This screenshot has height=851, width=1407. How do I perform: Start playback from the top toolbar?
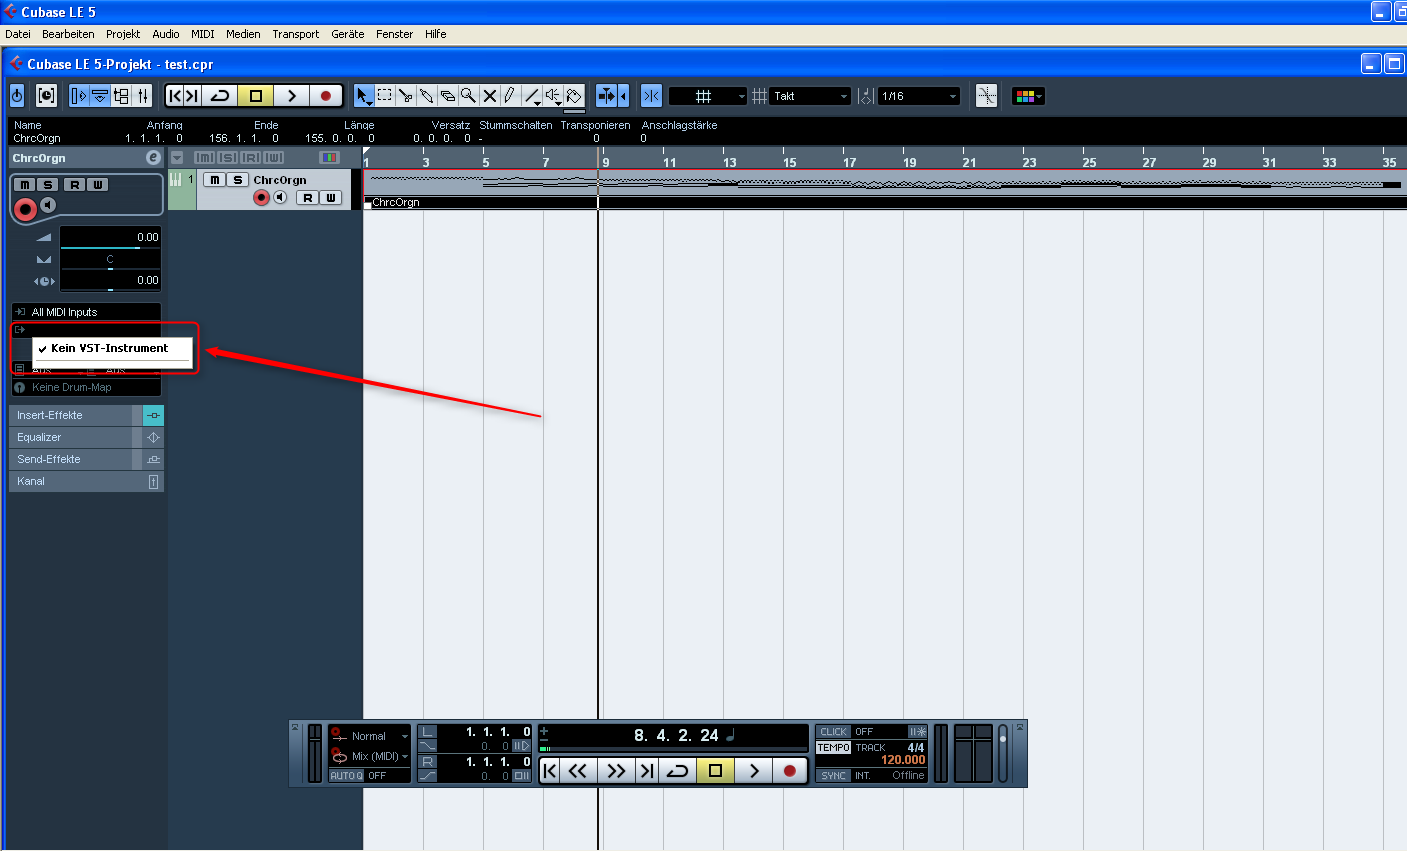click(x=291, y=96)
